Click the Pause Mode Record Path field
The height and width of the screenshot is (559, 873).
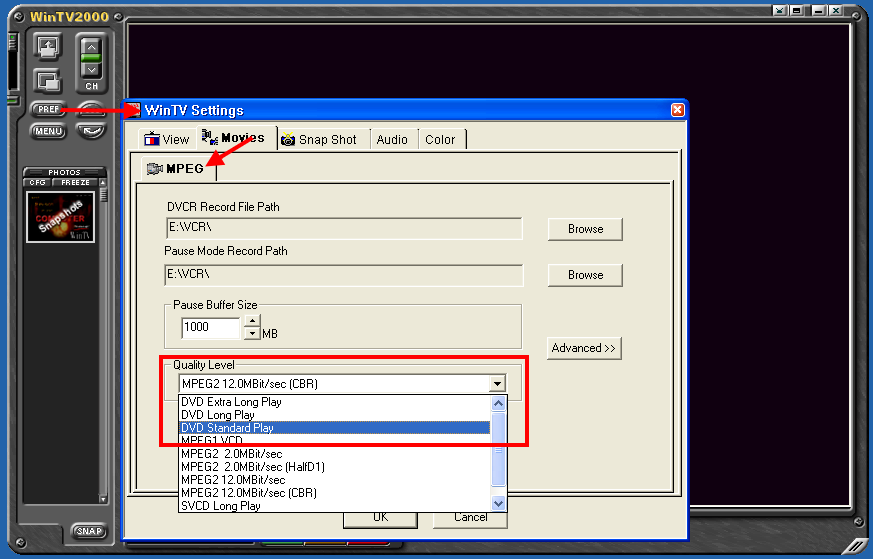point(344,275)
